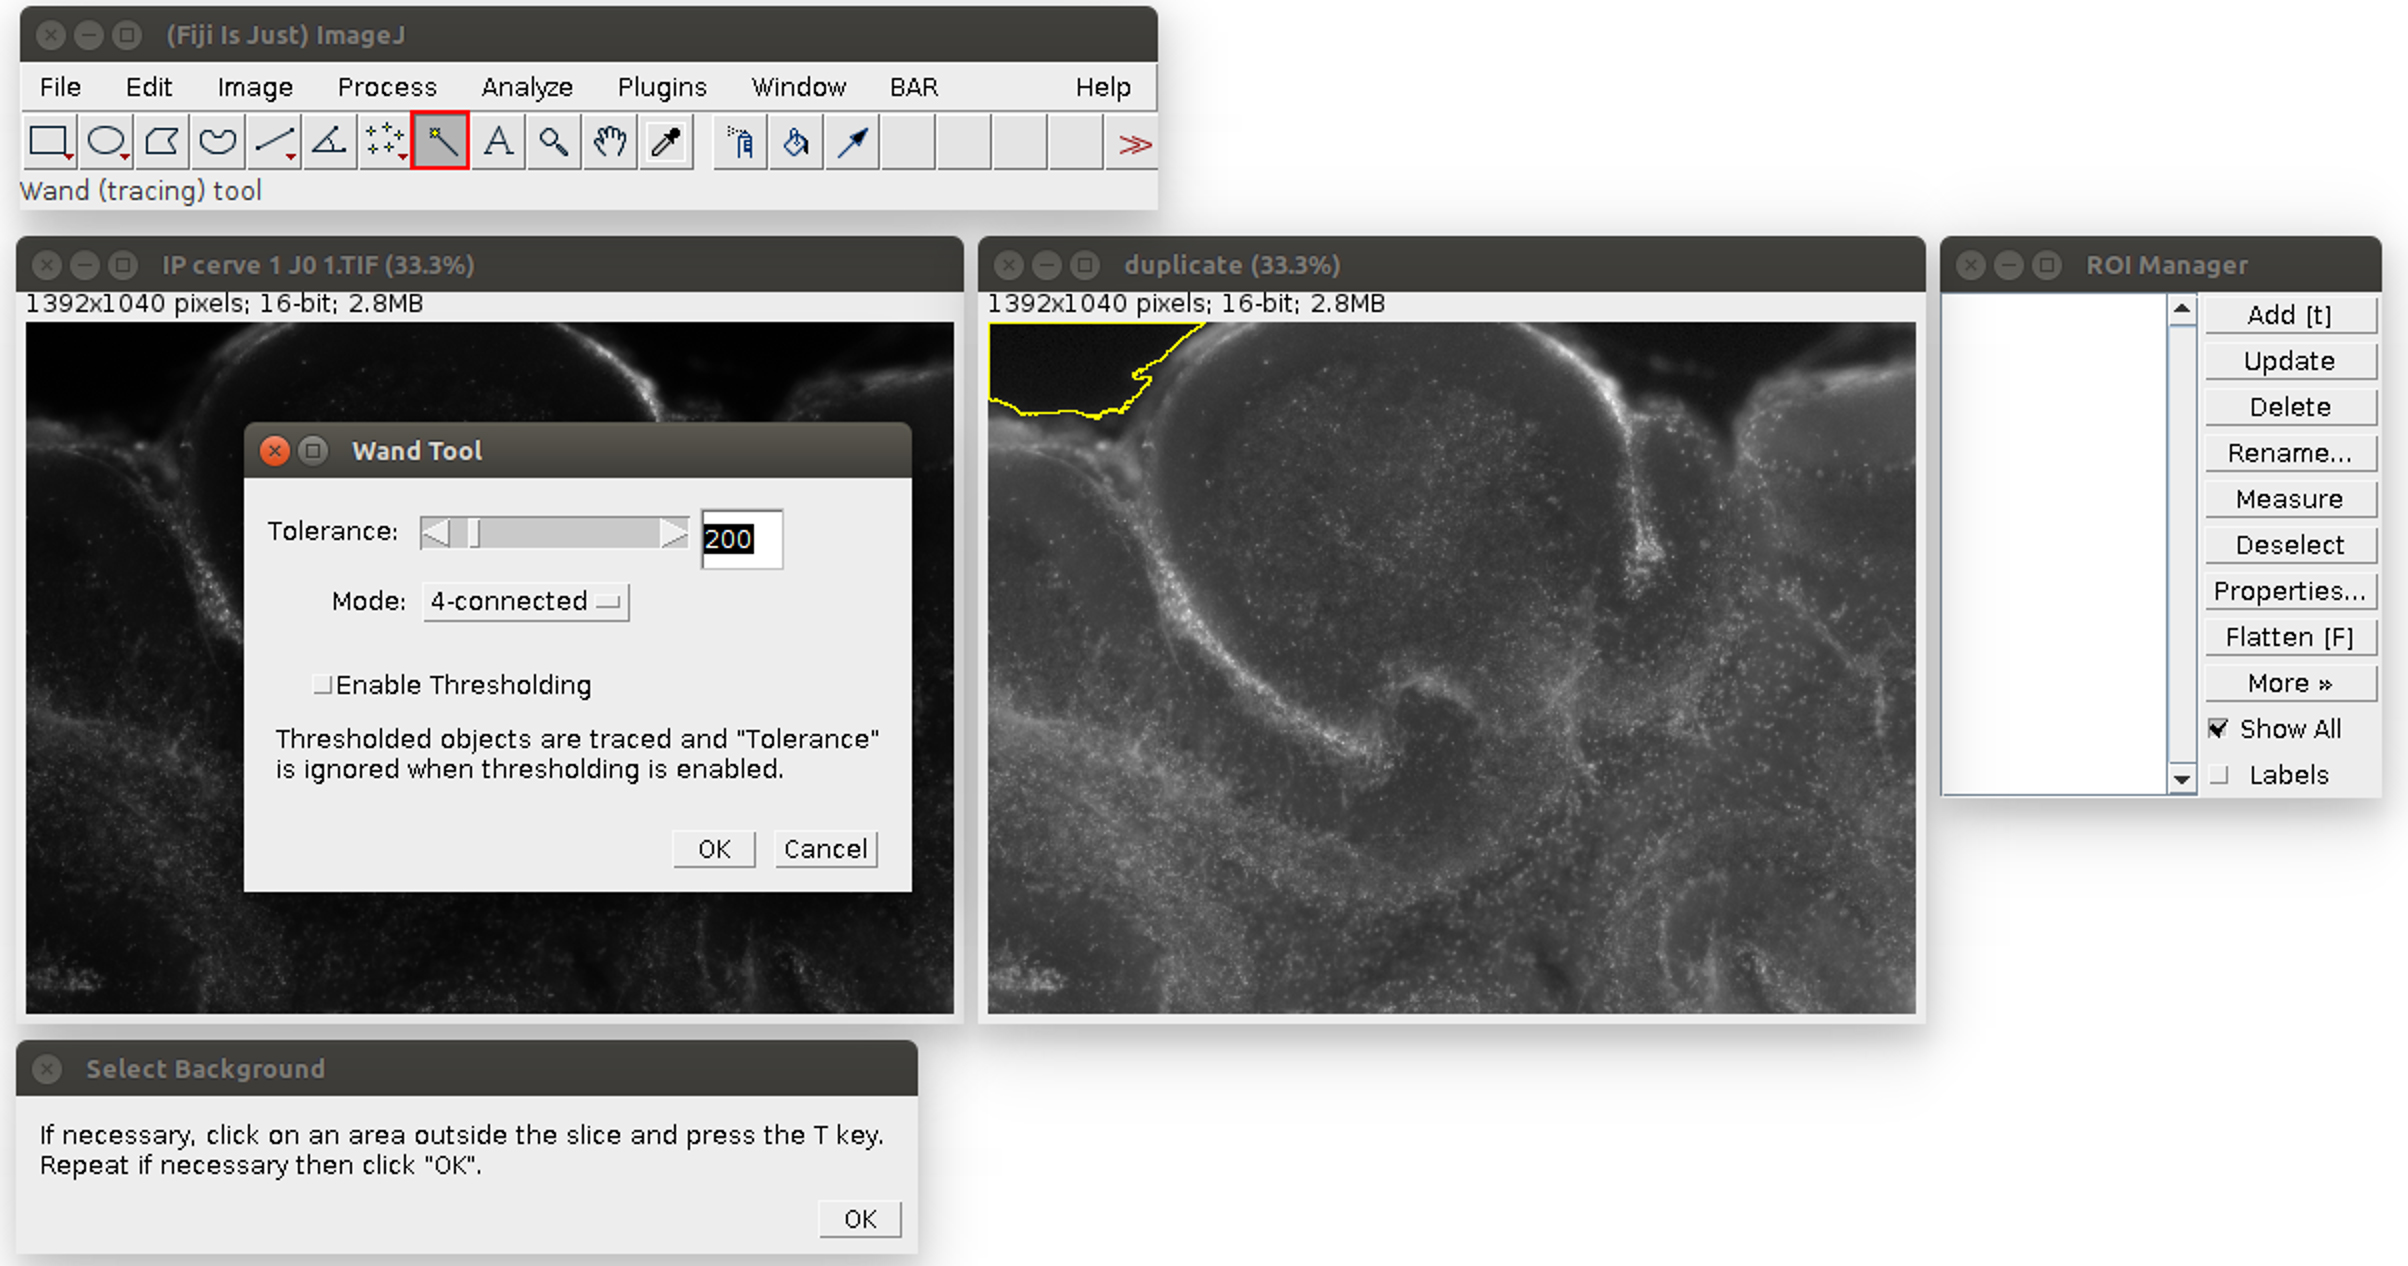Open the Edit menu
This screenshot has height=1266, width=2408.
(149, 87)
